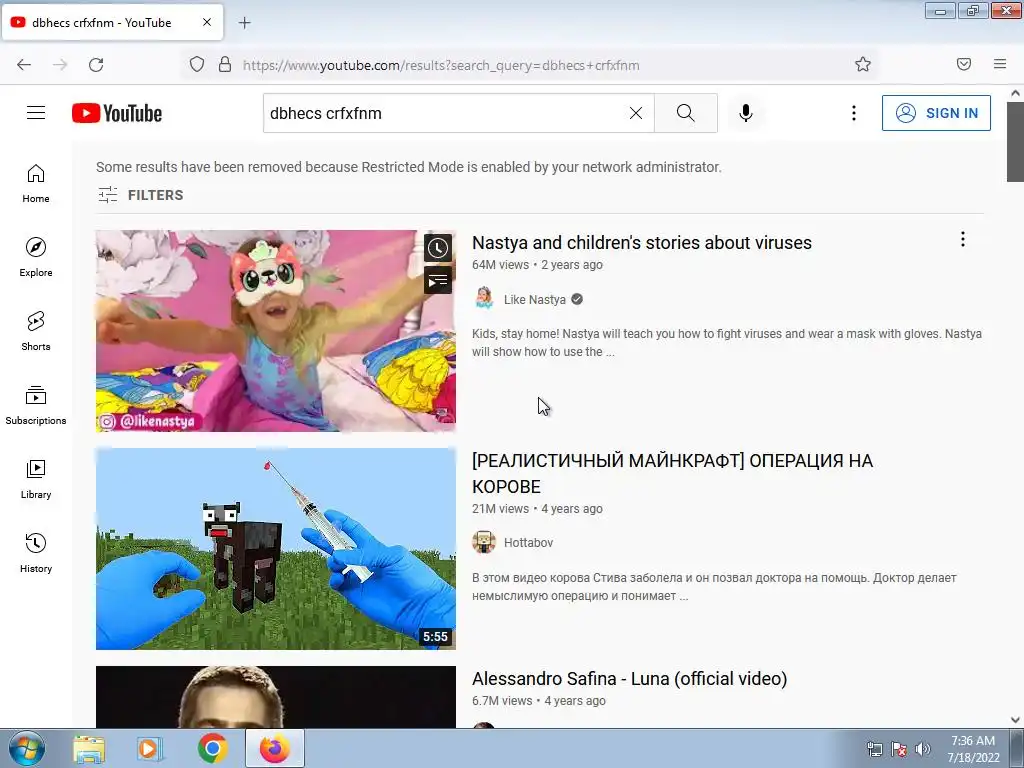Open Firefox application menu

tap(1000, 64)
